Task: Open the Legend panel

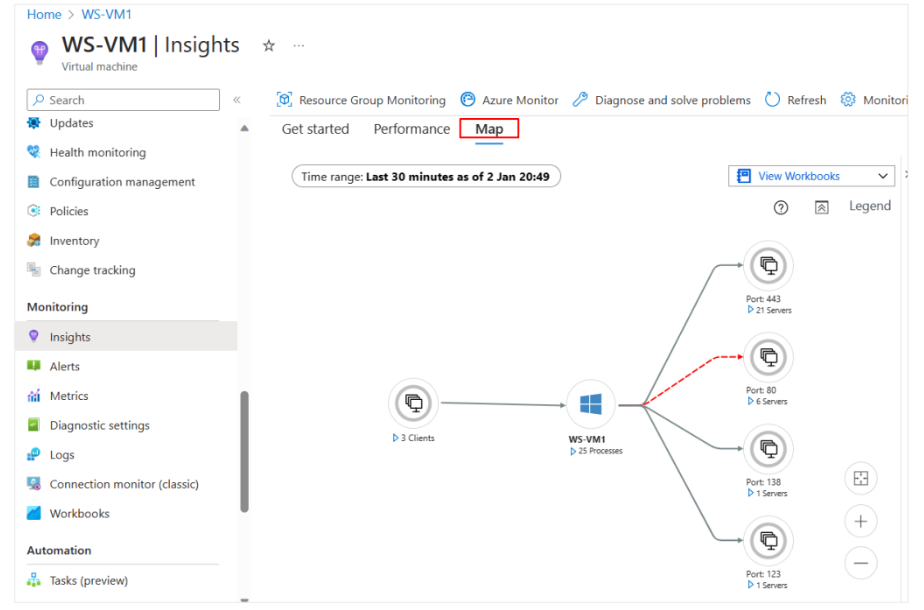Action: coord(870,206)
